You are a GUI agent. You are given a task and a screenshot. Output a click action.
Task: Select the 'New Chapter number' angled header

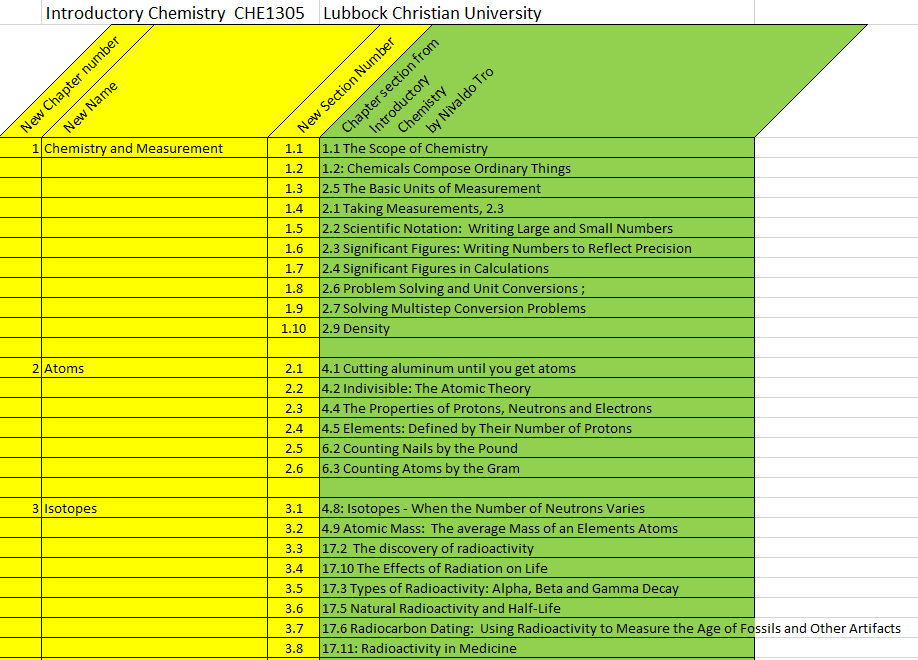coord(70,85)
